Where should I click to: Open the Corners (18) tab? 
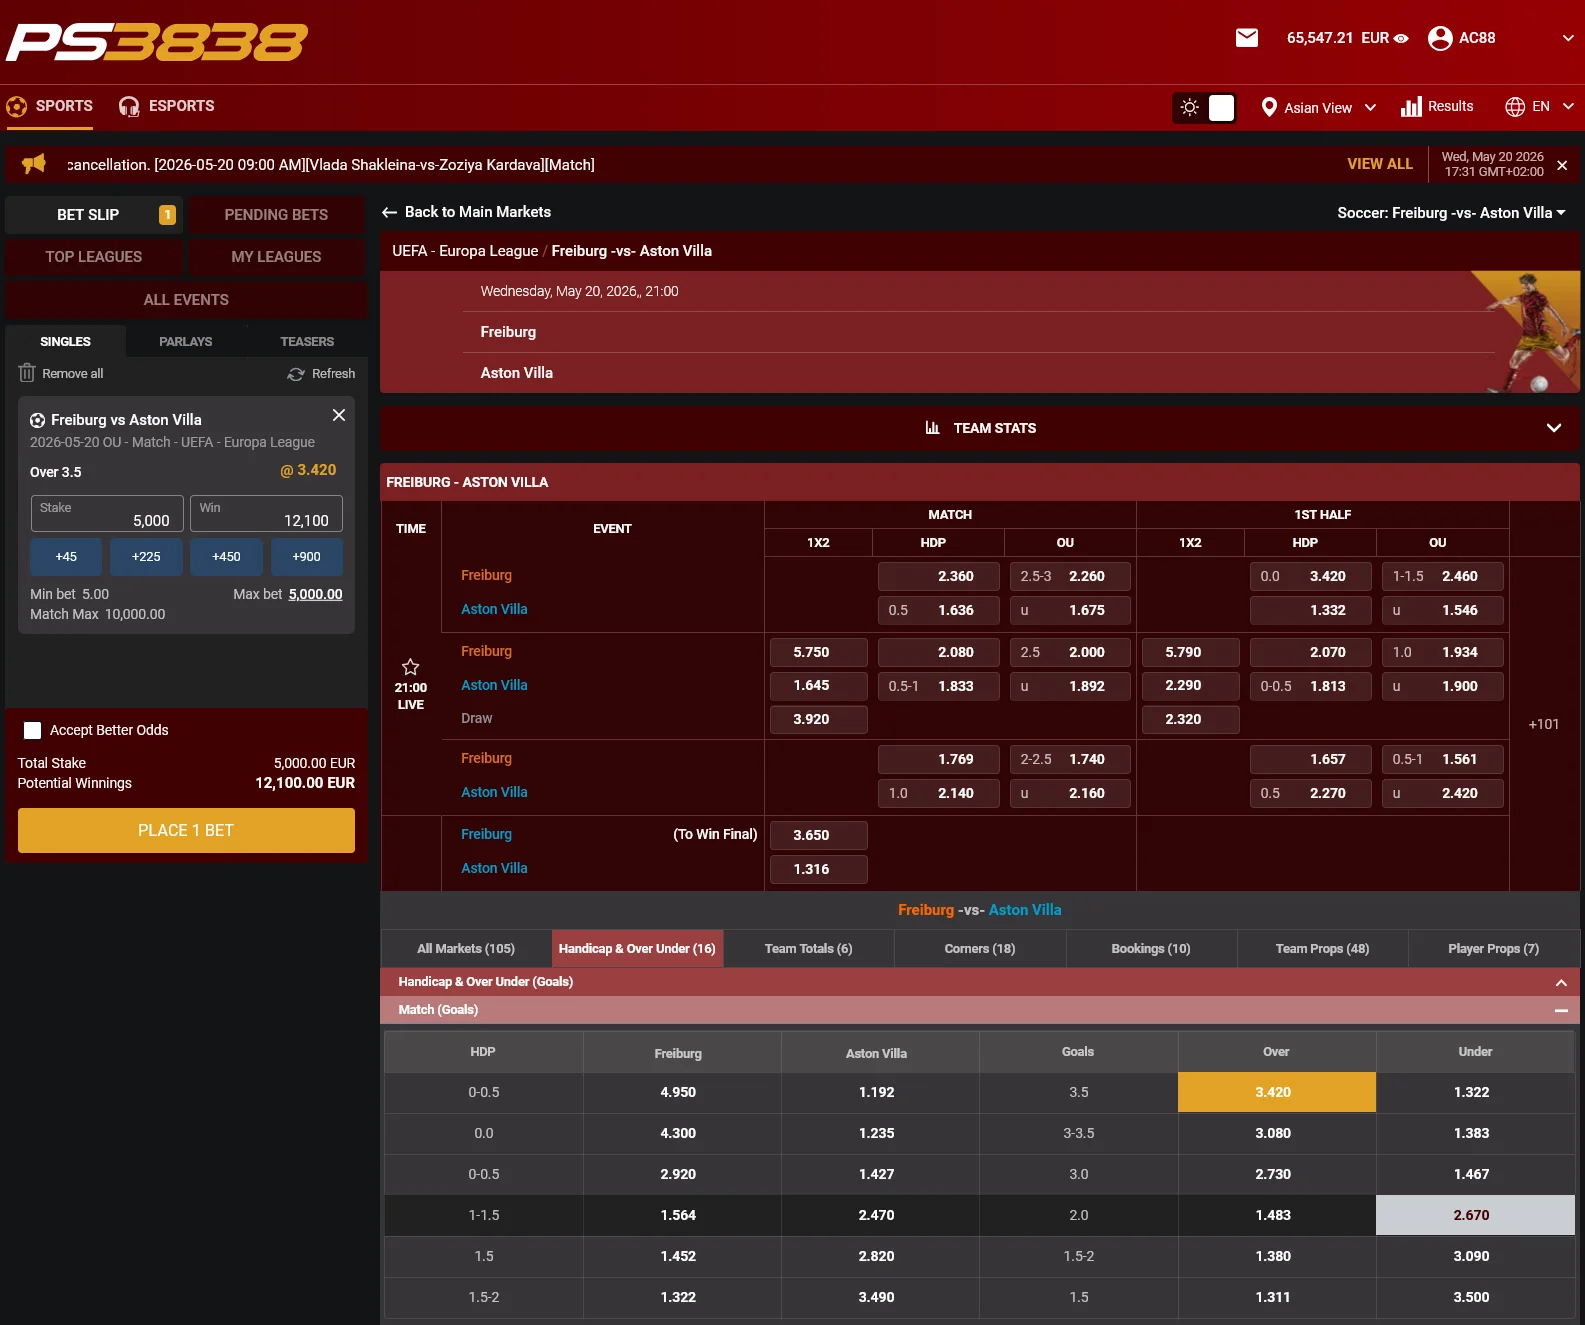980,949
